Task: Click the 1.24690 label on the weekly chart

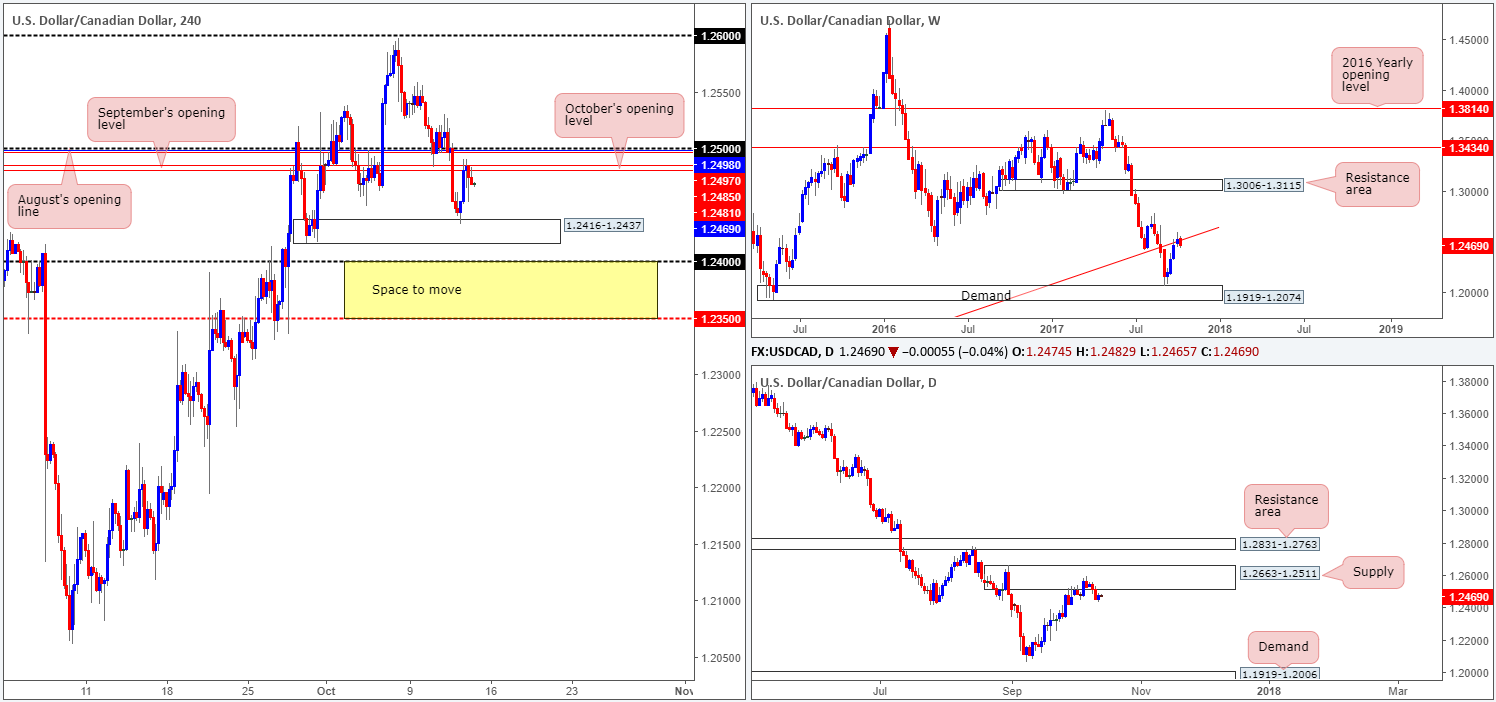Action: [1467, 244]
